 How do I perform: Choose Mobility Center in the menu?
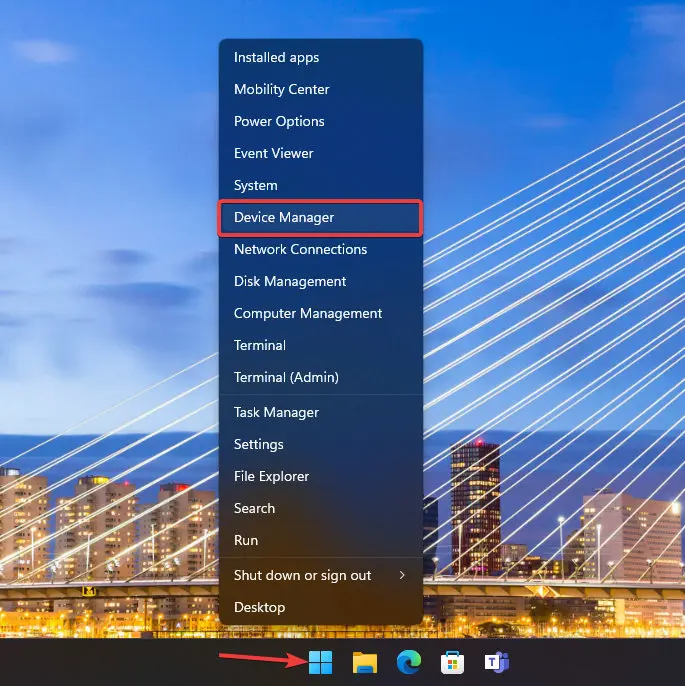(282, 89)
